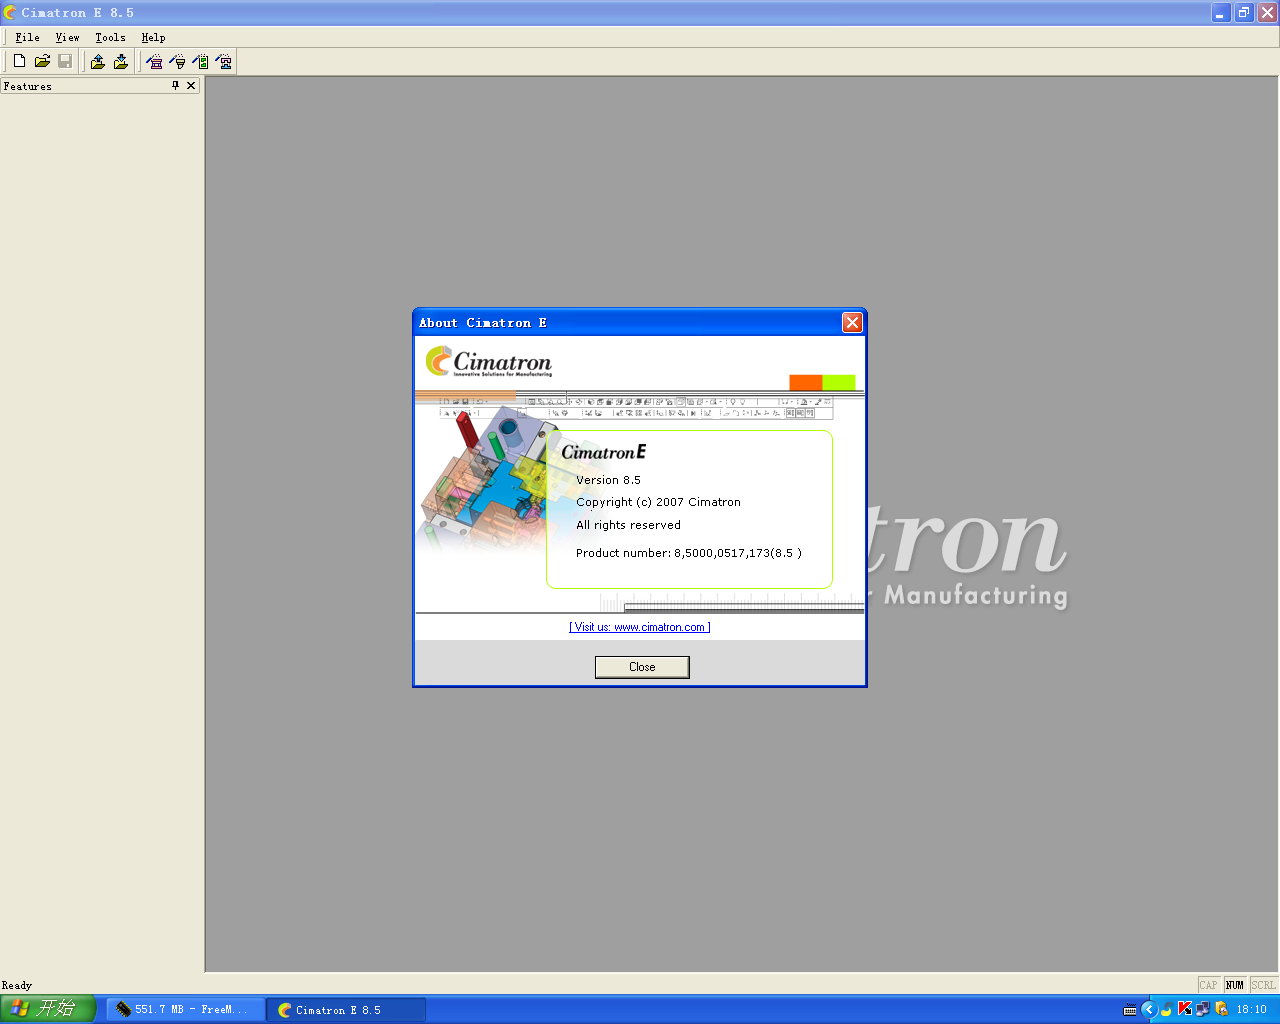Screen dimensions: 1280x1024
Task: Click the blue-yellow swirl tray icon
Action: (1167, 1009)
